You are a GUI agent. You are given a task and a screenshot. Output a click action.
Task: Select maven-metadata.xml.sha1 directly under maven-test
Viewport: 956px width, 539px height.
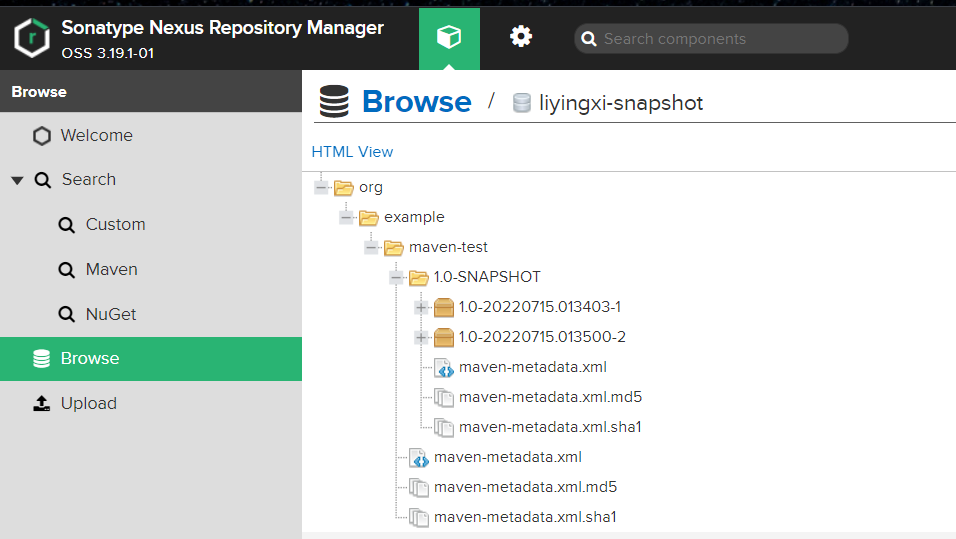tap(525, 517)
